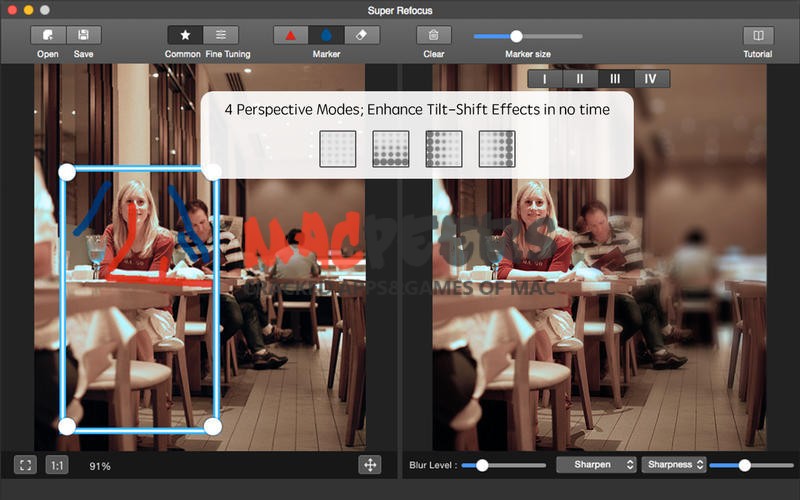Click the Blur Level slider handle
Viewport: 800px width, 500px height.
point(482,465)
